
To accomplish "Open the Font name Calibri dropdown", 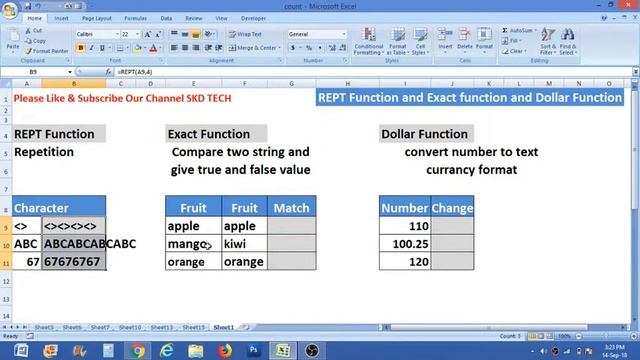I will 117,35.
